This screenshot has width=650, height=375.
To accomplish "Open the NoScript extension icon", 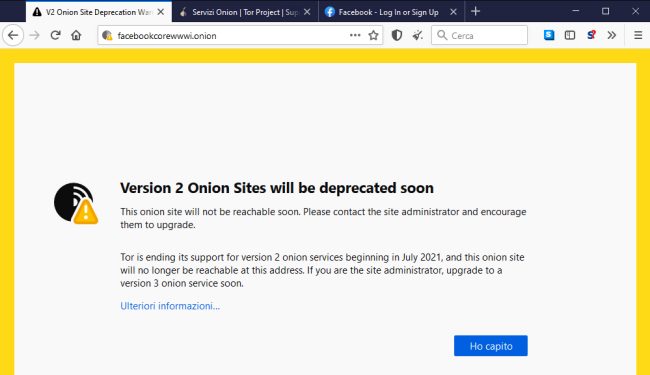I will point(591,35).
